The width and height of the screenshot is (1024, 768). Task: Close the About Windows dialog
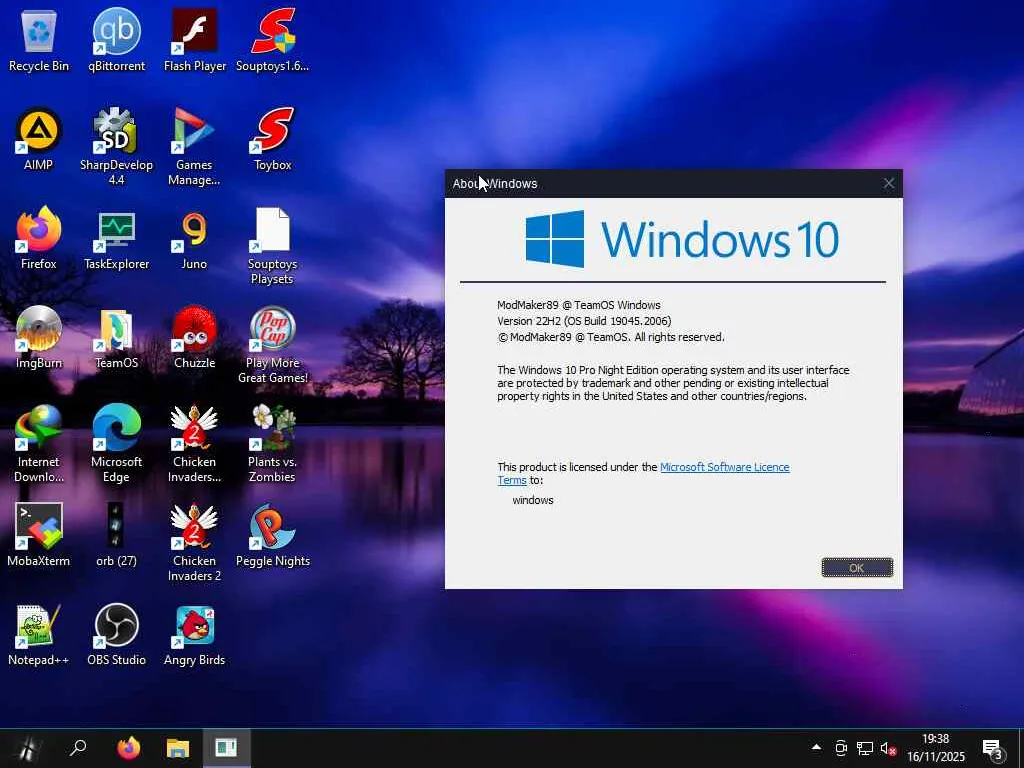889,184
